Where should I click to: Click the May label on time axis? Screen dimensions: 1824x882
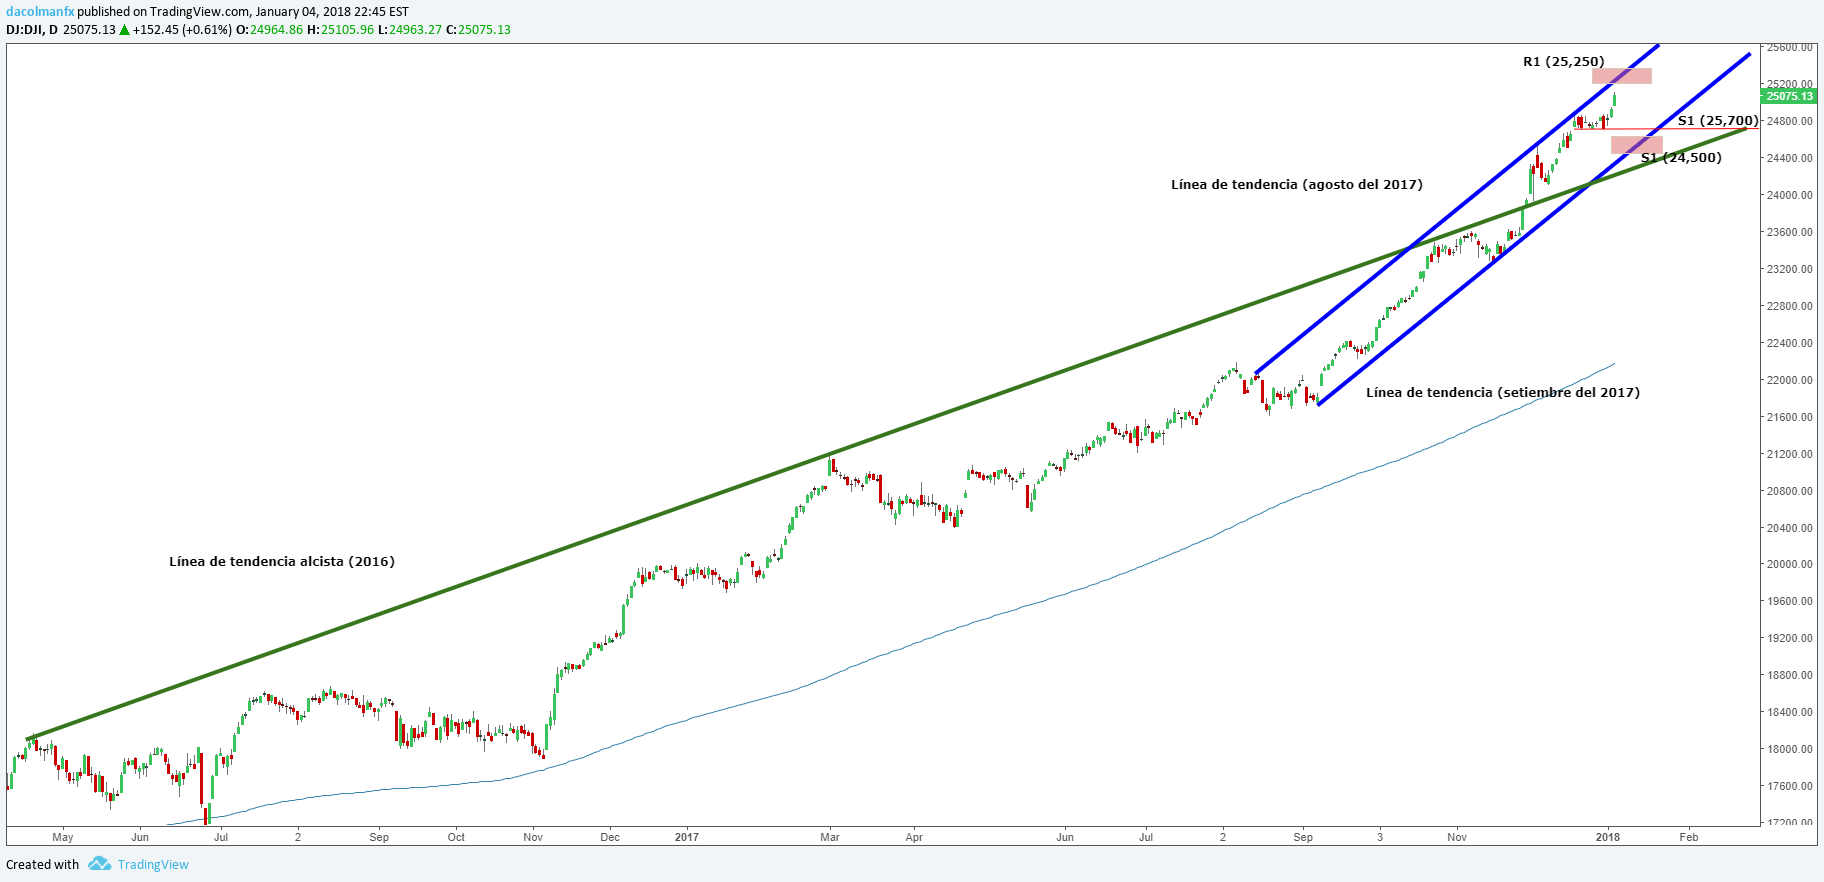click(x=63, y=837)
